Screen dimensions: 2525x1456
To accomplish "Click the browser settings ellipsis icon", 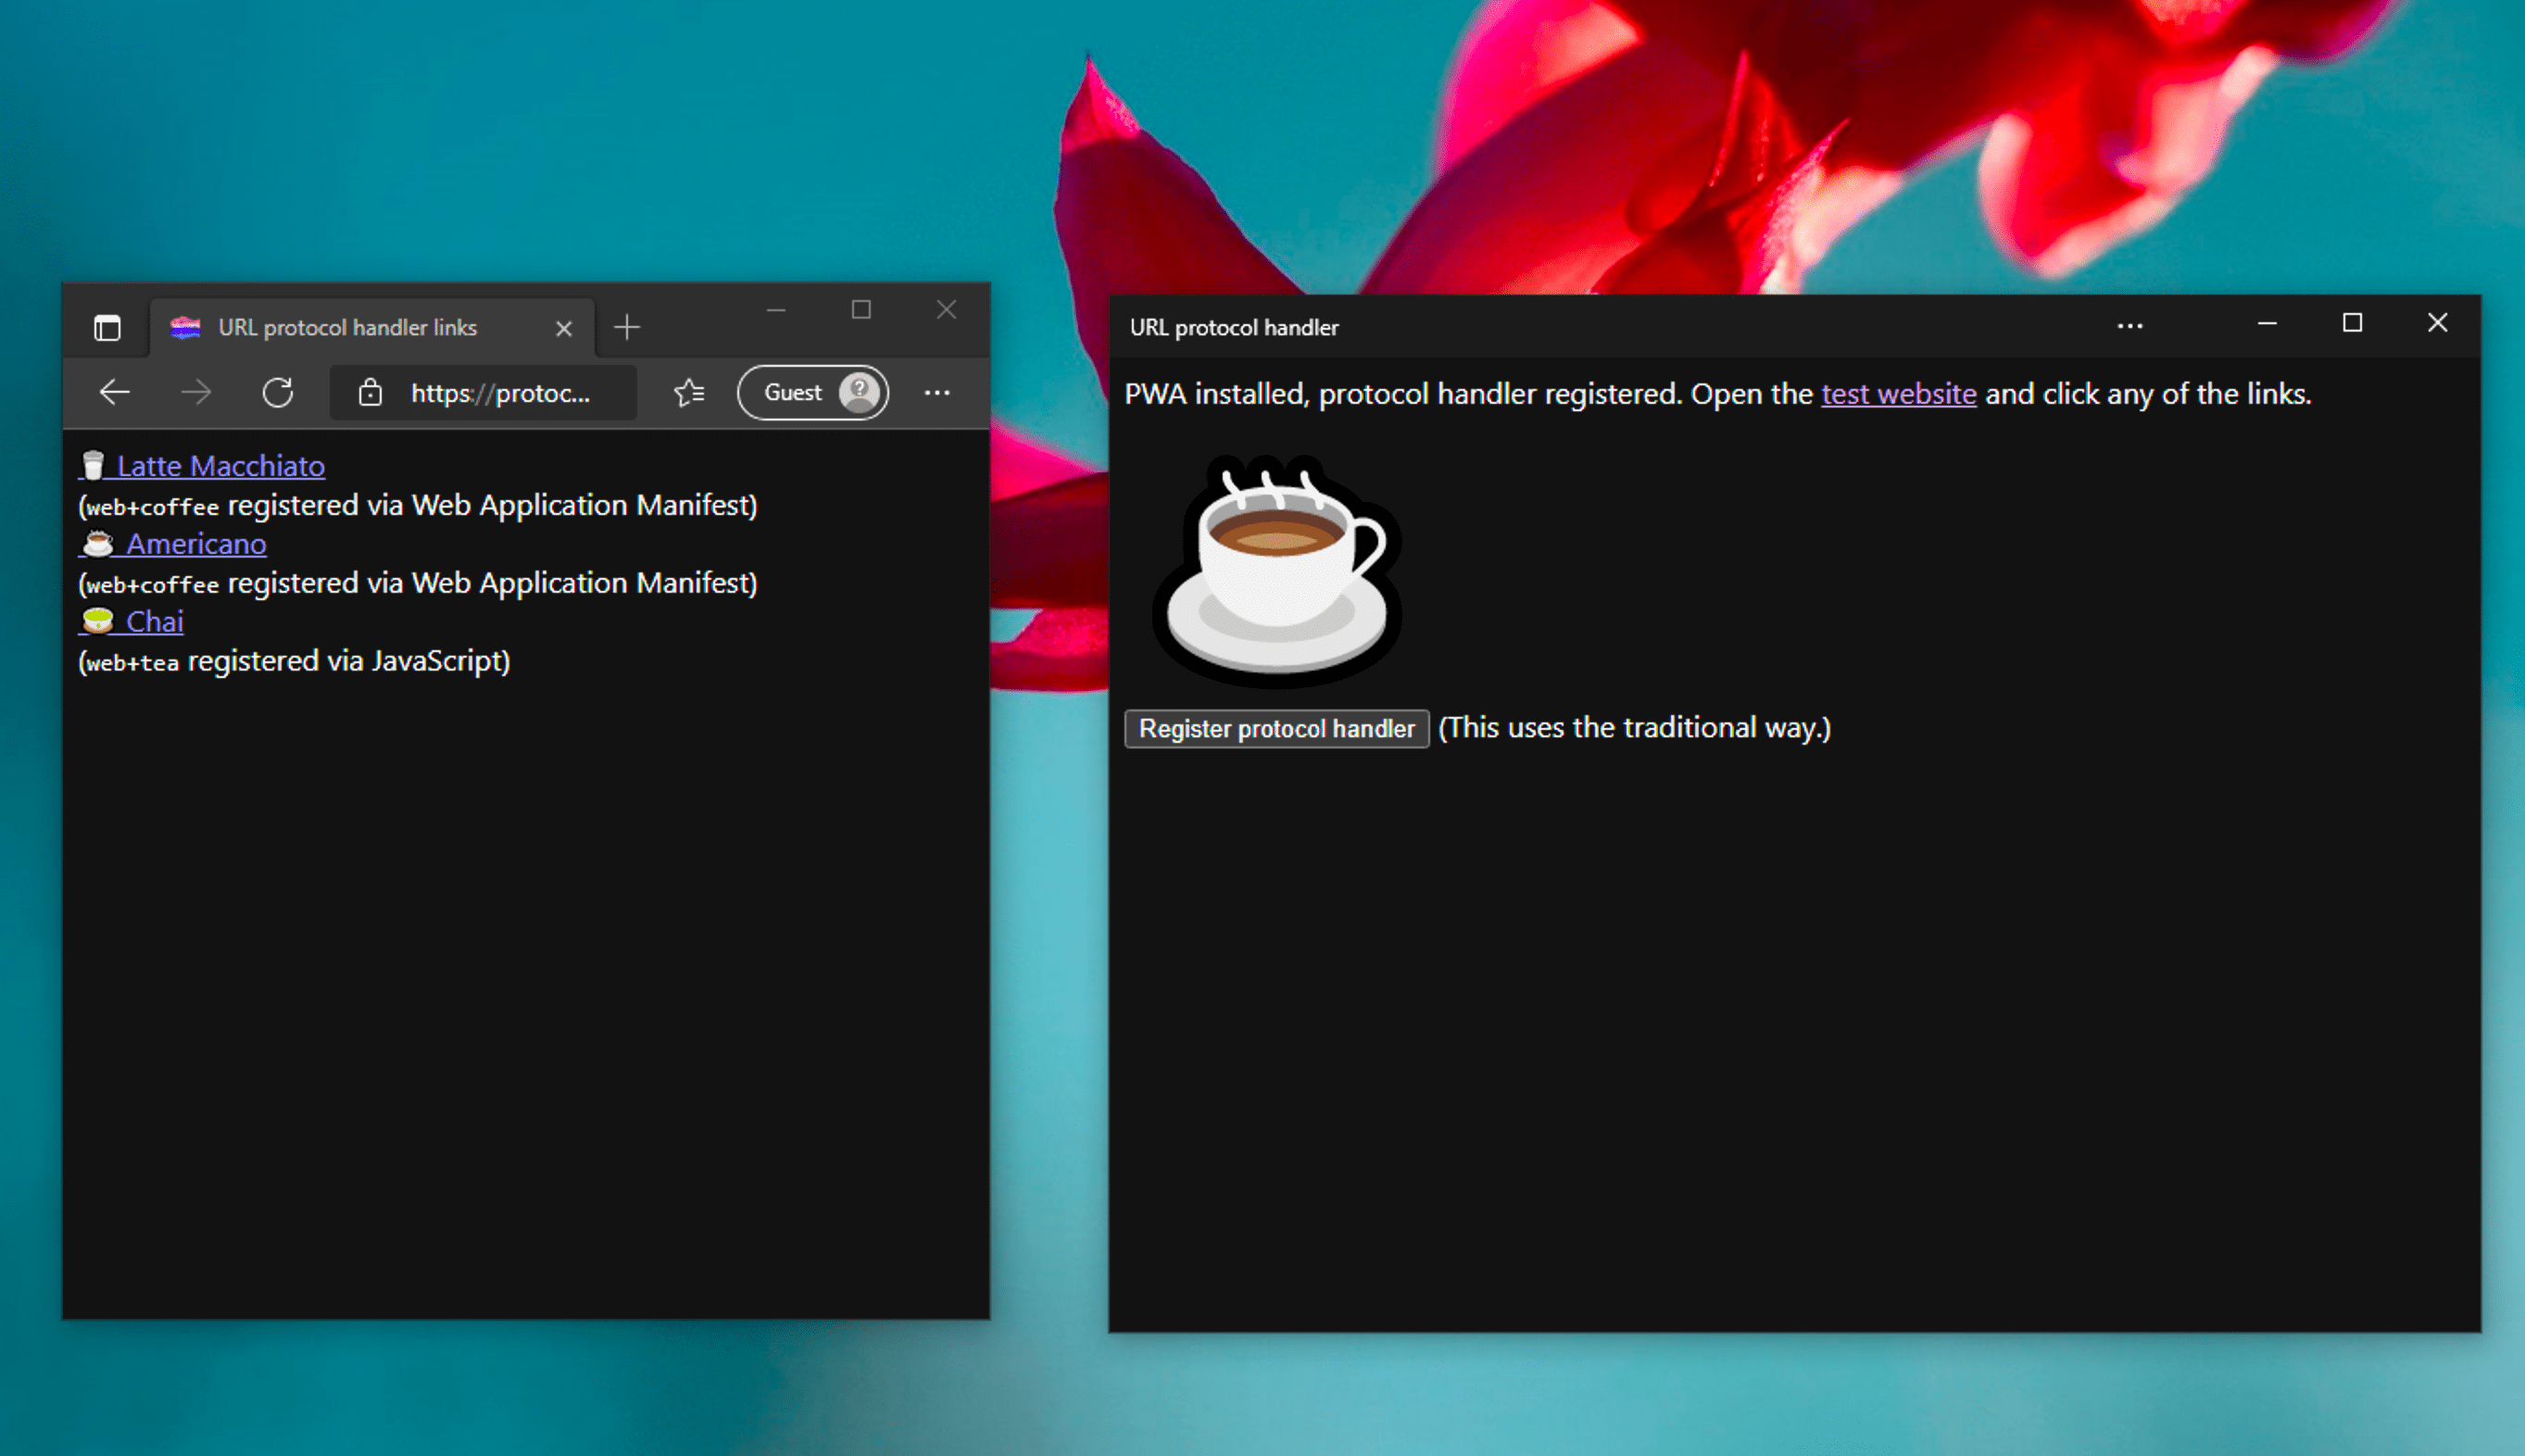I will [x=938, y=392].
